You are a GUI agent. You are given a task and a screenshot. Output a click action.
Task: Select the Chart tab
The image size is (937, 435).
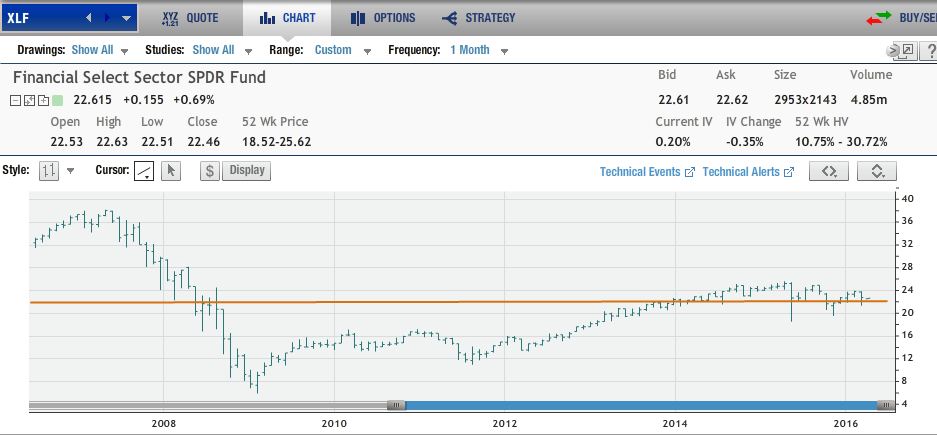click(x=287, y=18)
